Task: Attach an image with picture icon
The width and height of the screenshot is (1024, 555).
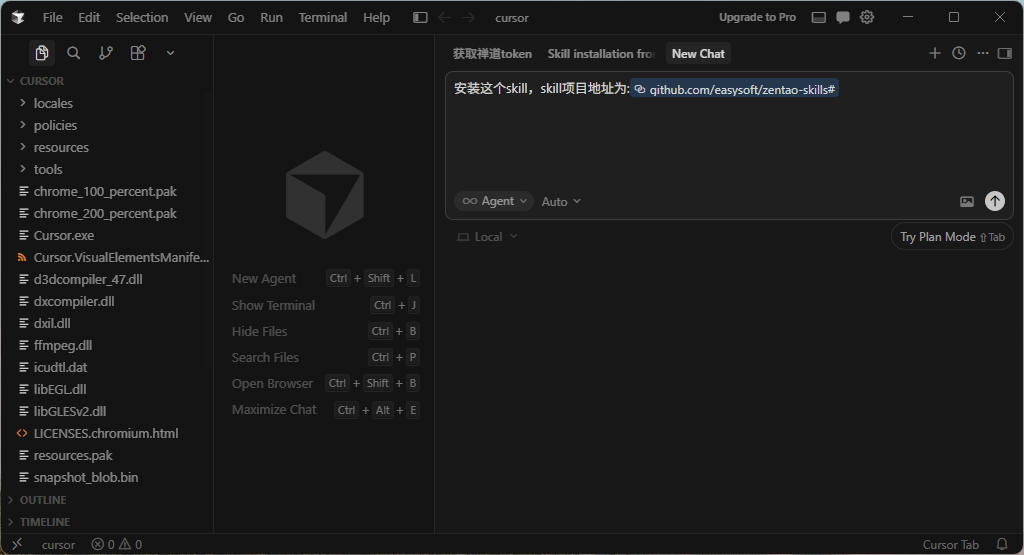Action: [967, 201]
